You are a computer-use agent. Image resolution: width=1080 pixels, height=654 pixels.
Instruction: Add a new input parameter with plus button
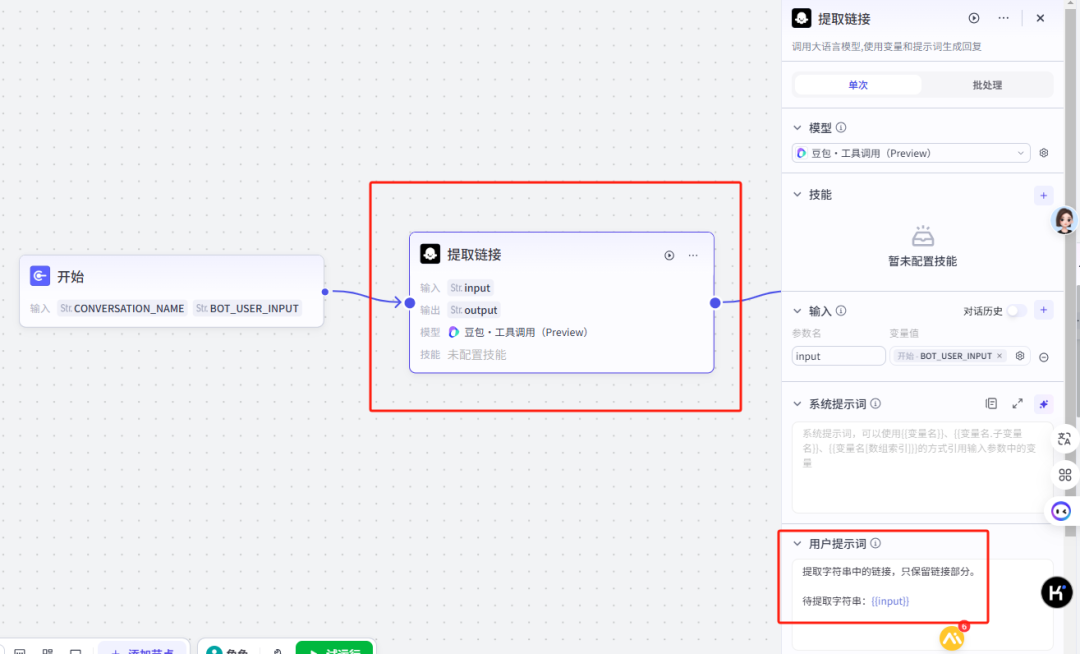1043,310
